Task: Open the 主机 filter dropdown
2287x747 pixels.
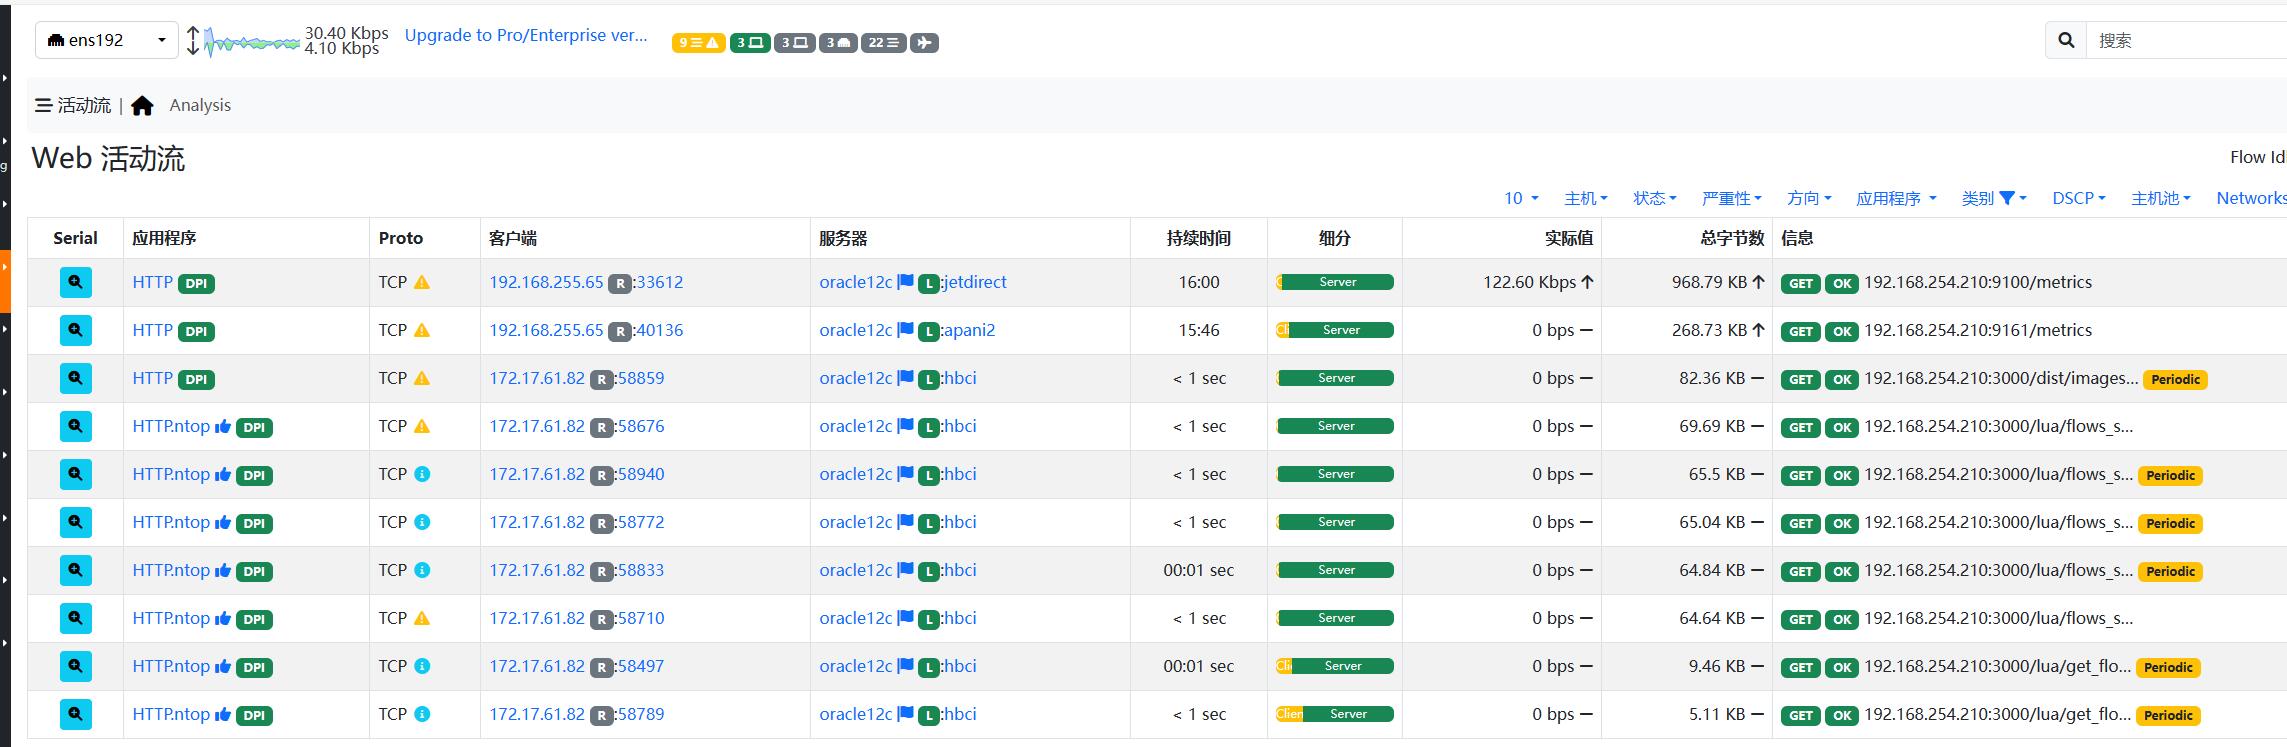Action: 1585,198
